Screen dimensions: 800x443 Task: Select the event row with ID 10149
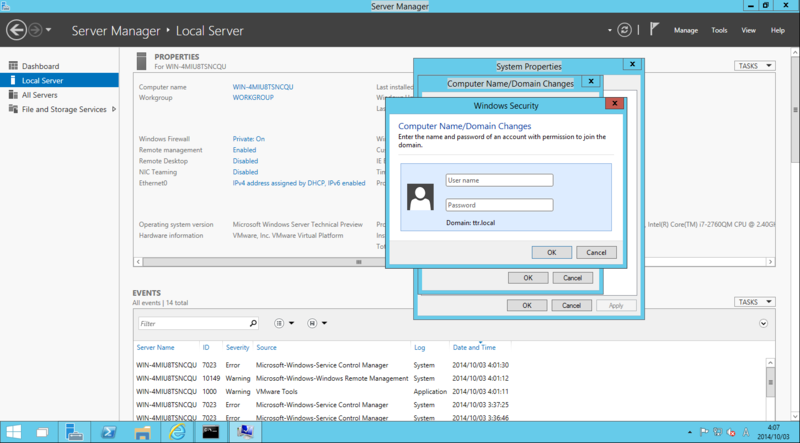coord(322,378)
